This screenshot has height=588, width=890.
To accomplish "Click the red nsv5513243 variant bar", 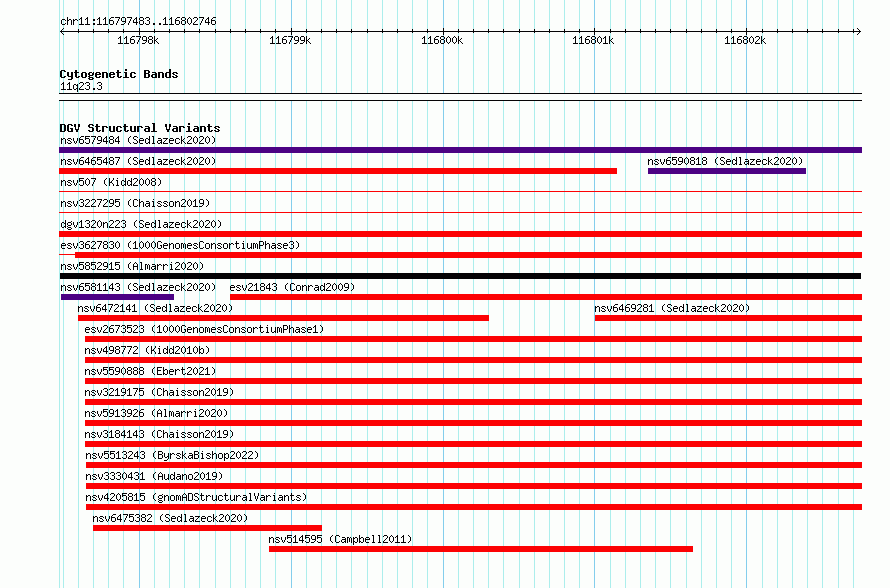I will click(x=474, y=465).
